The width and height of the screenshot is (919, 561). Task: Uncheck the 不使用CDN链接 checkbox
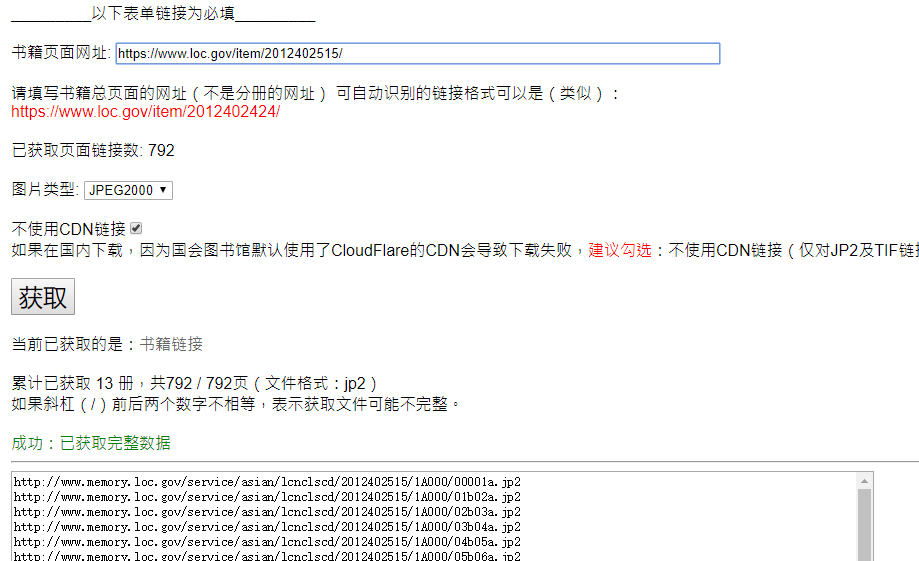[136, 228]
